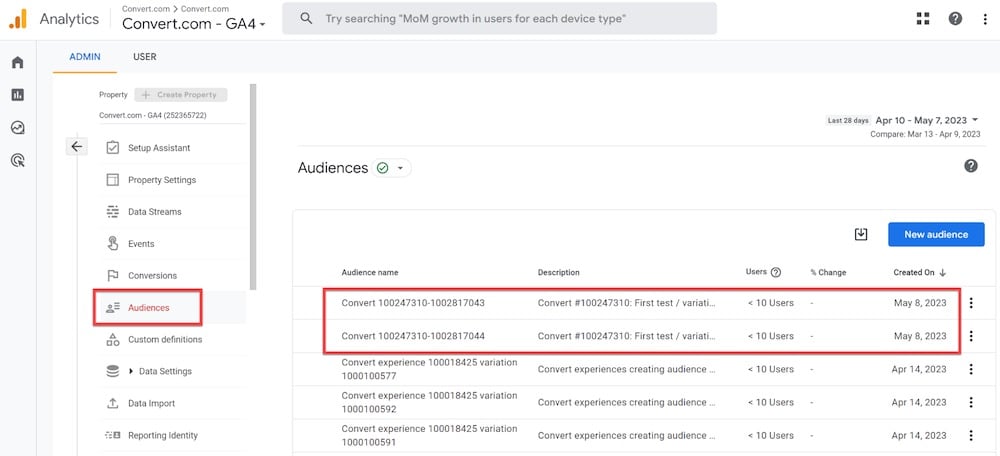1000x456 pixels.
Task: Open the date range Apr 10 - May 7 dropdown
Action: click(928, 120)
